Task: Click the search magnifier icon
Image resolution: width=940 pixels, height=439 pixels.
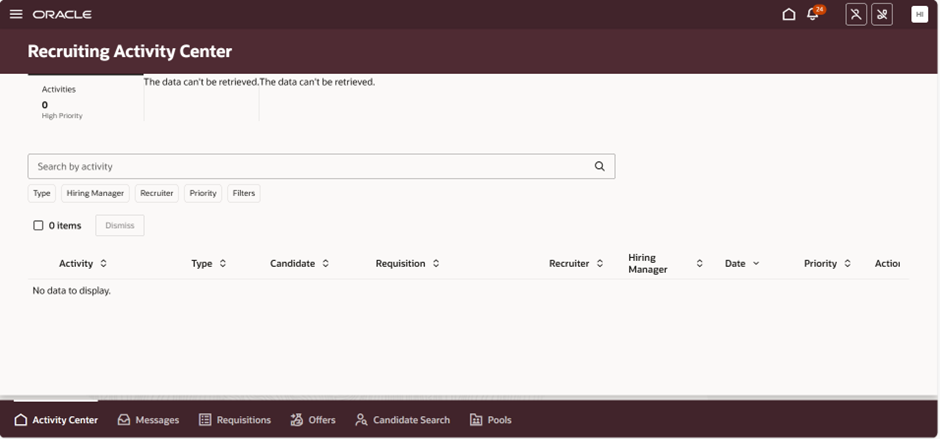Action: coord(599,167)
